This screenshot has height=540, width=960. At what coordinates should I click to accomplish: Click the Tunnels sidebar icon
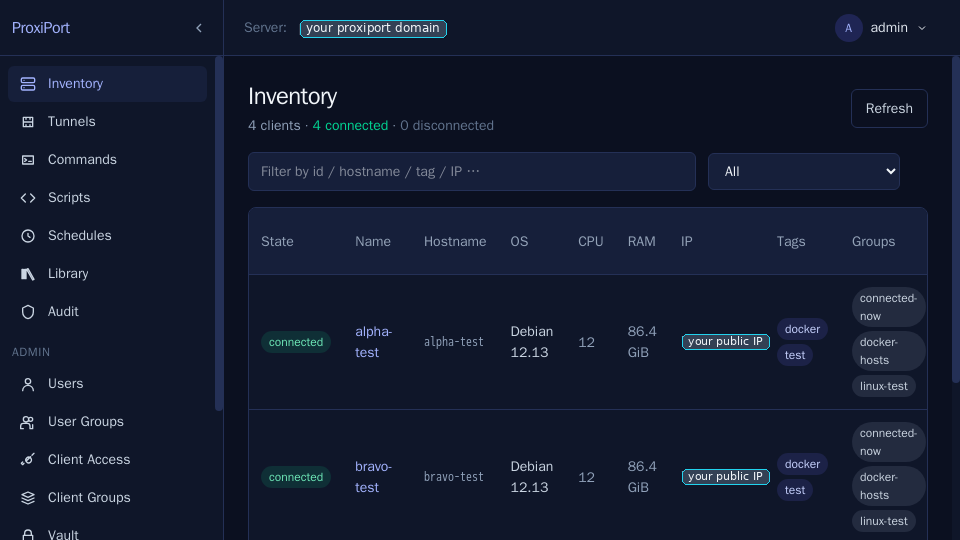pos(28,122)
